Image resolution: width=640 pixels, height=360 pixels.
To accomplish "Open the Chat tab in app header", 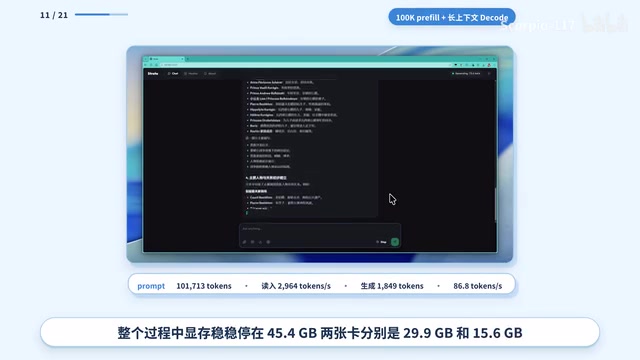I will coord(173,73).
